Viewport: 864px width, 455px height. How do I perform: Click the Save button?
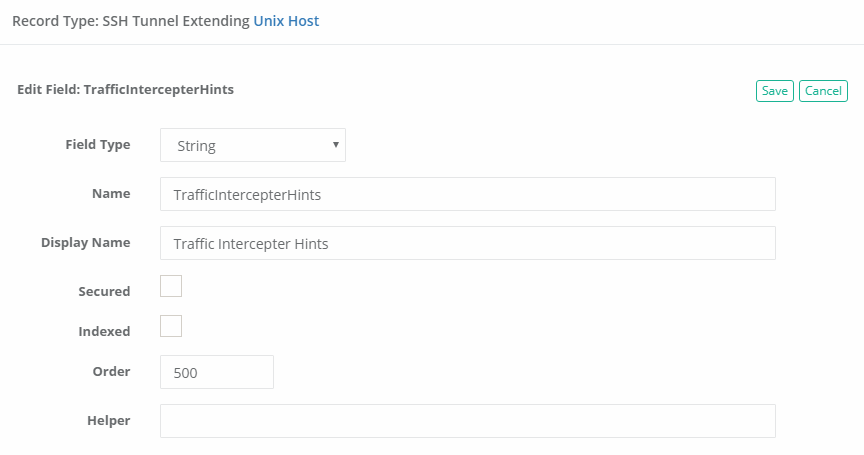click(774, 91)
